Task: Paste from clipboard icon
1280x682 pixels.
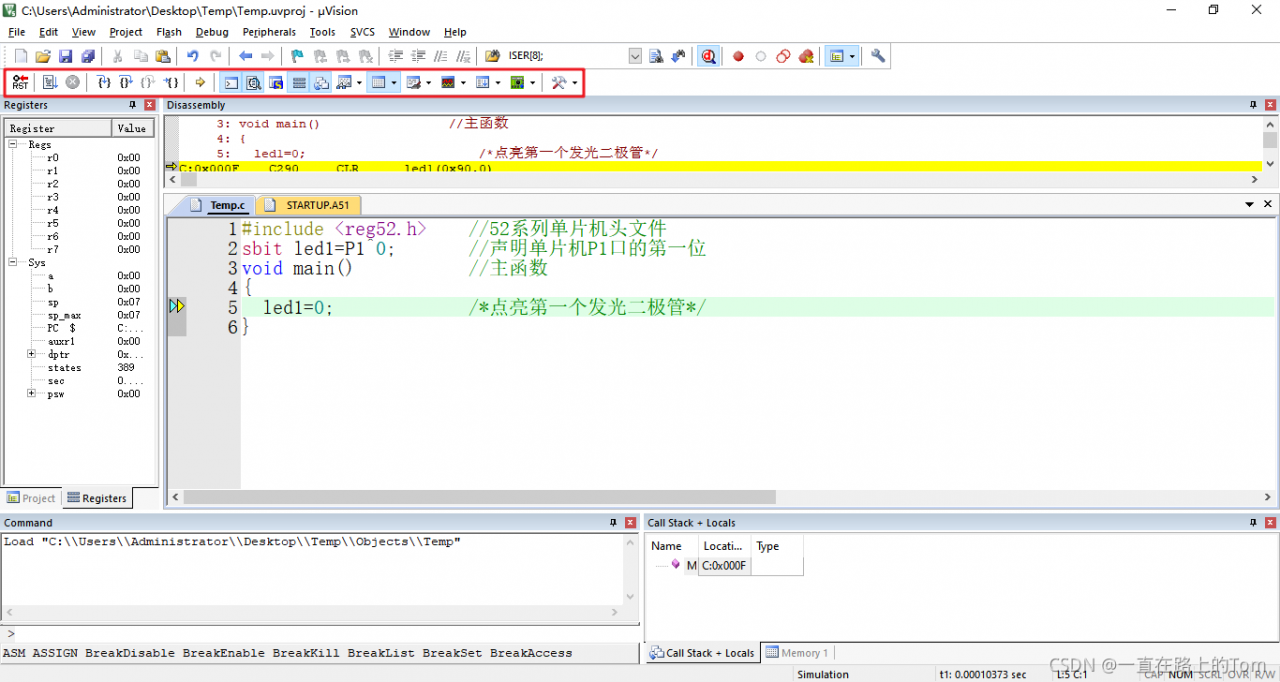Action: [162, 56]
